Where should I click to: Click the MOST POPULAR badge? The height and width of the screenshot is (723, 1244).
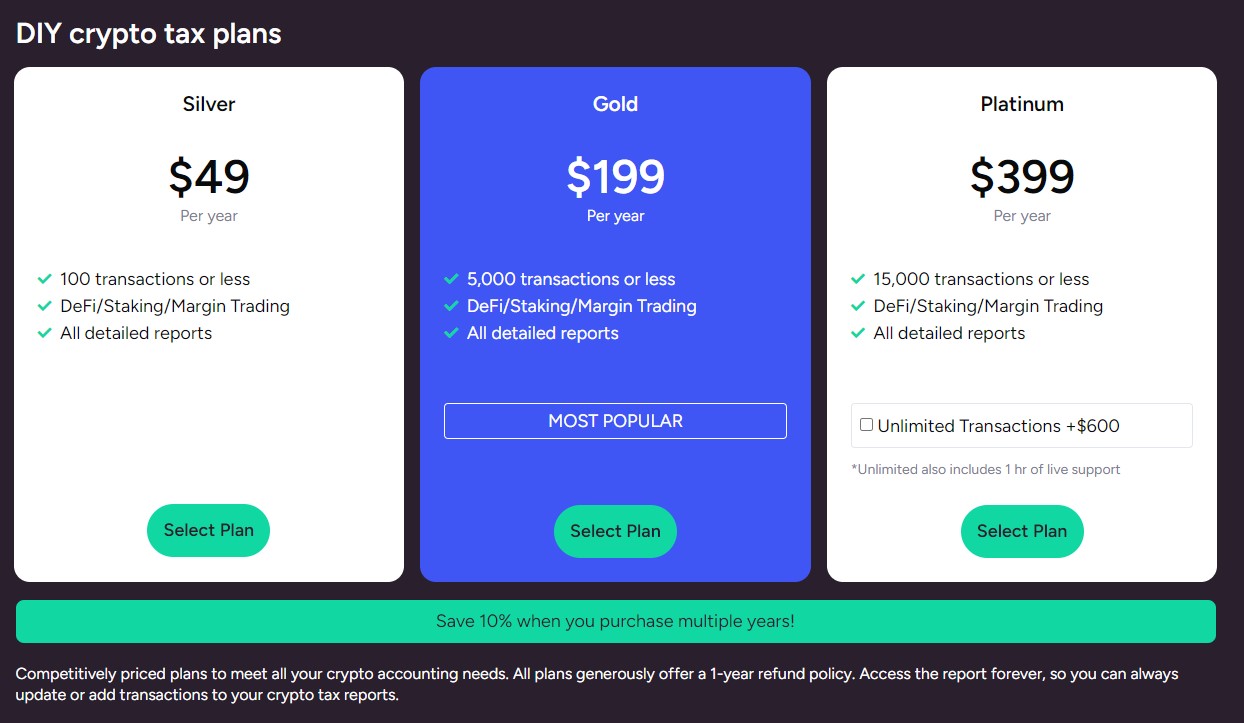615,421
